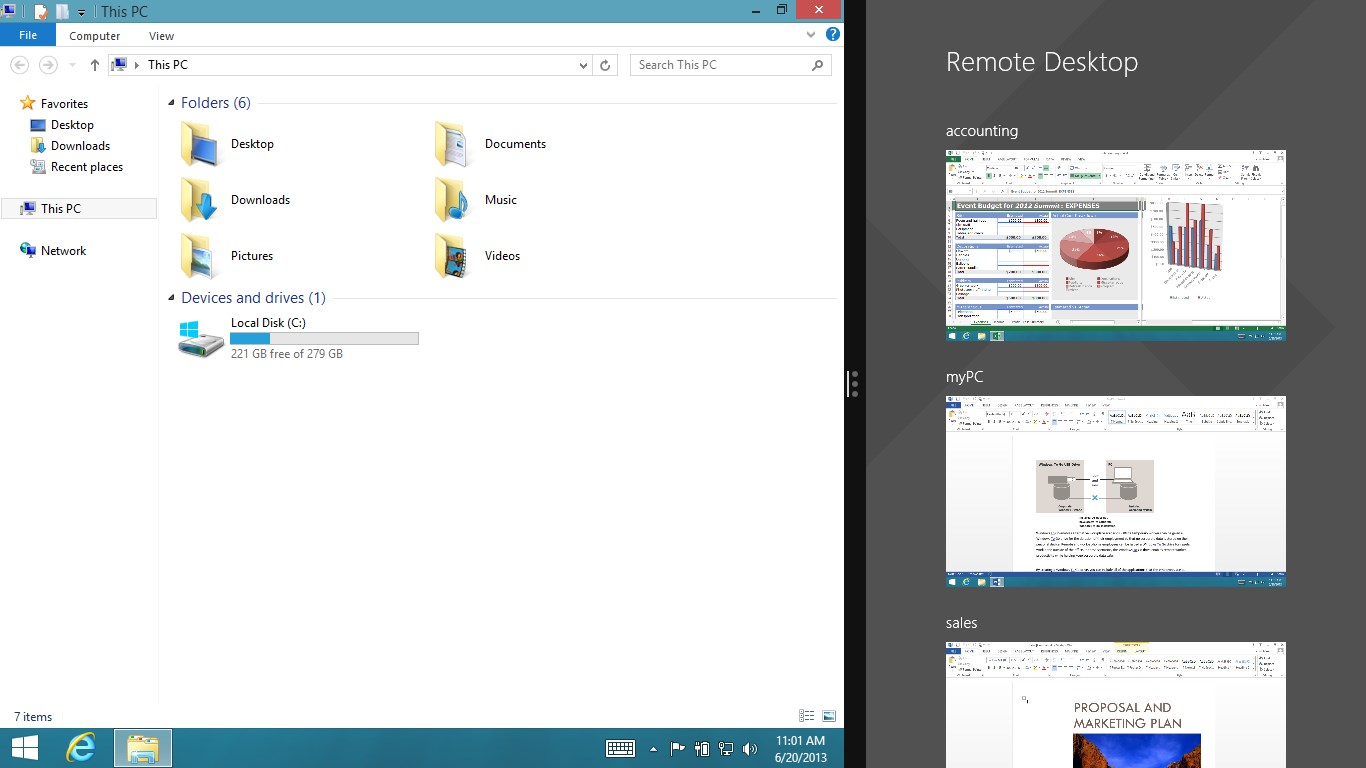Open the File menu

[28, 35]
